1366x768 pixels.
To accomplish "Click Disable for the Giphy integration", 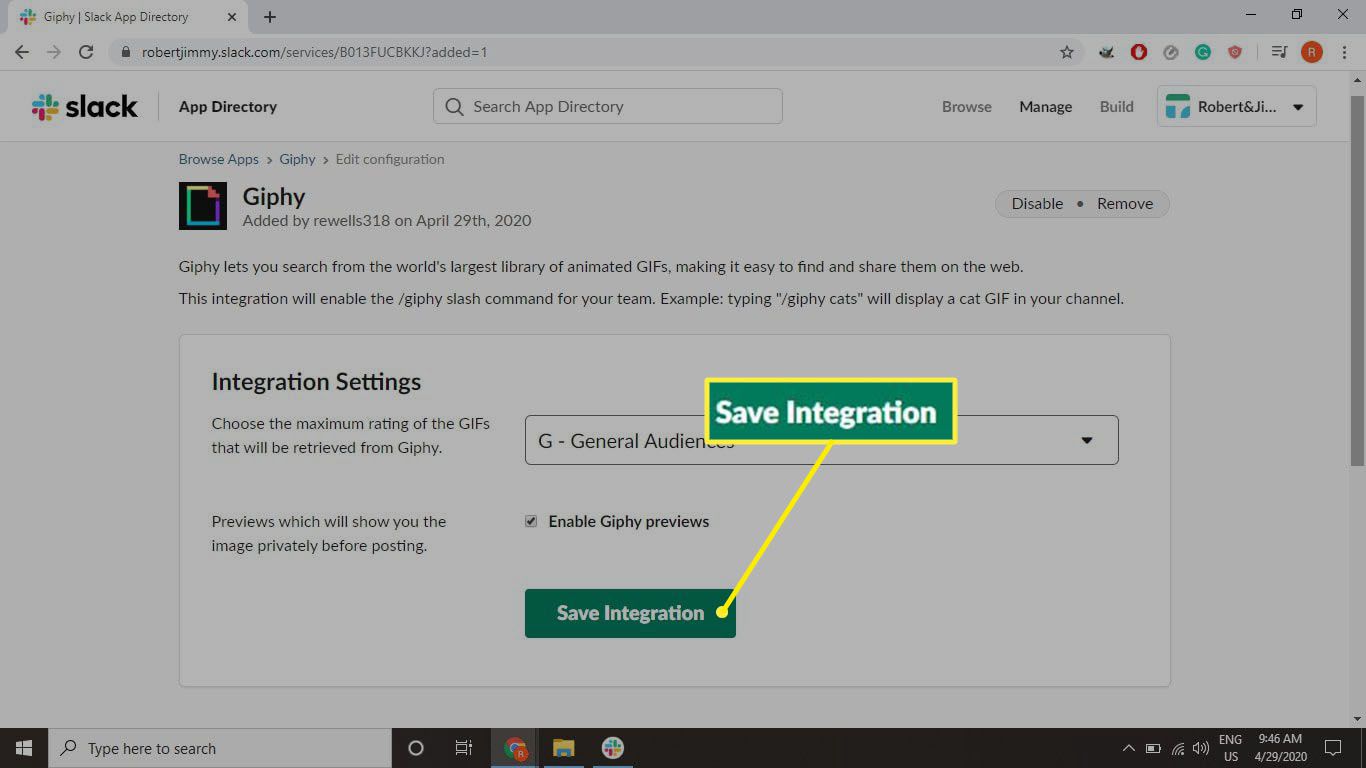I will (1037, 203).
